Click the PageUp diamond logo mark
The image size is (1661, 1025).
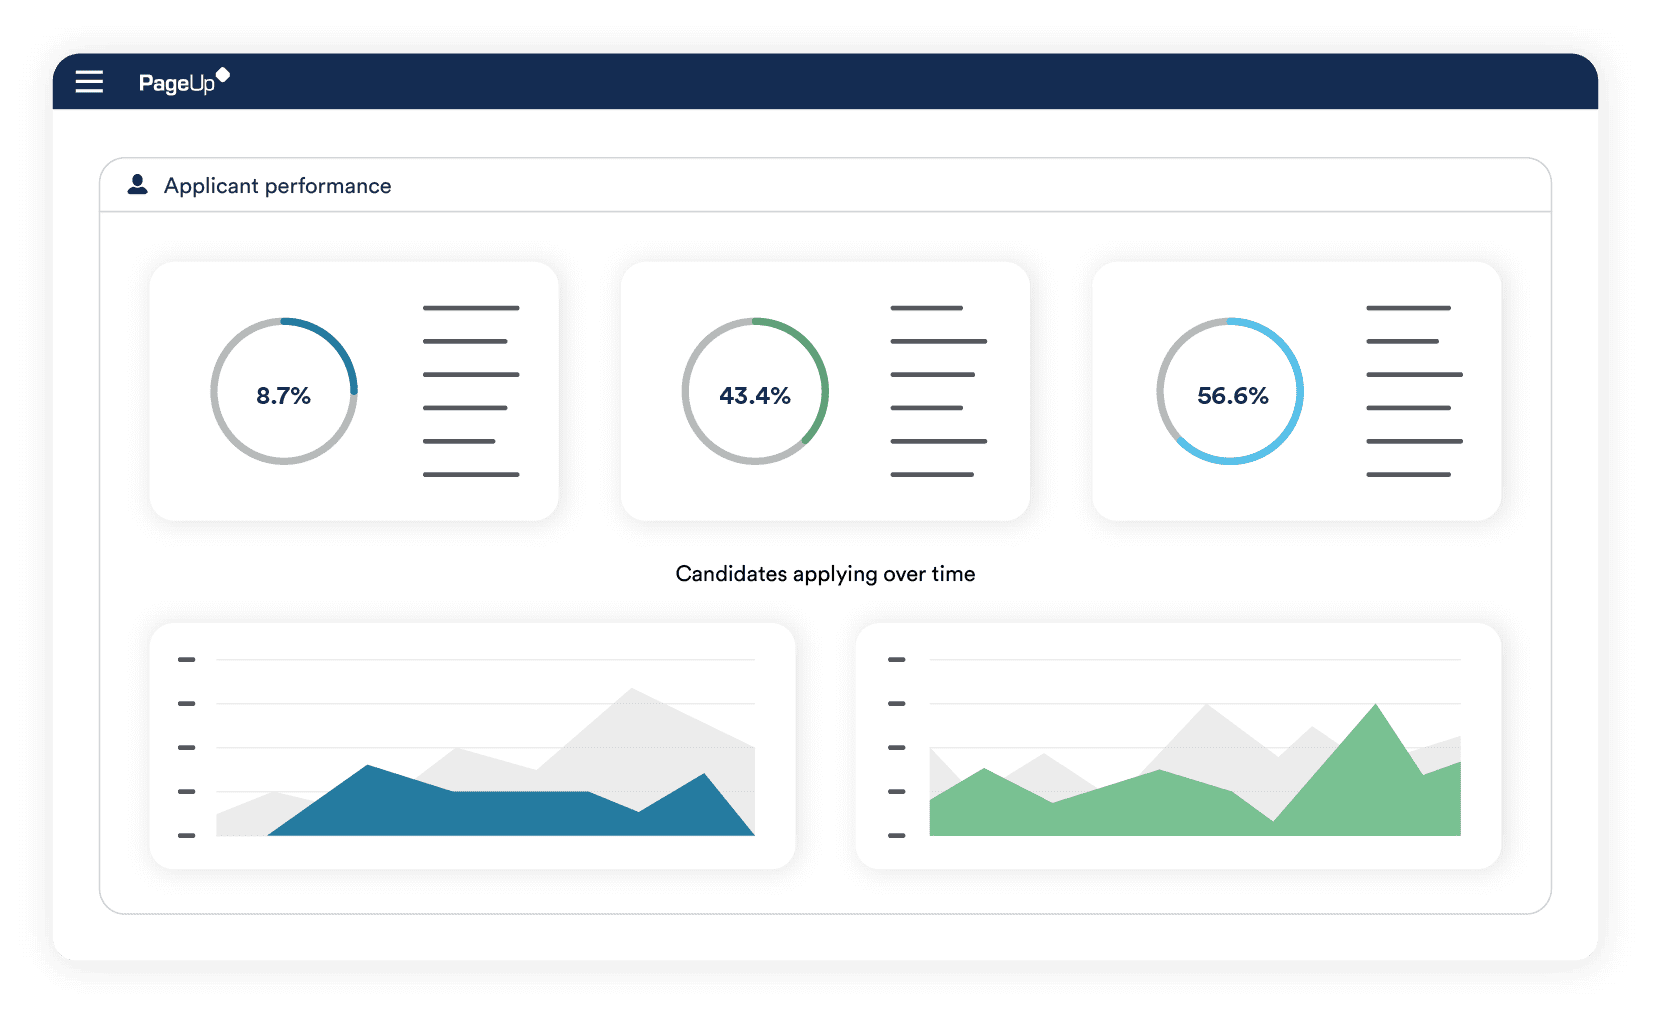coord(225,72)
